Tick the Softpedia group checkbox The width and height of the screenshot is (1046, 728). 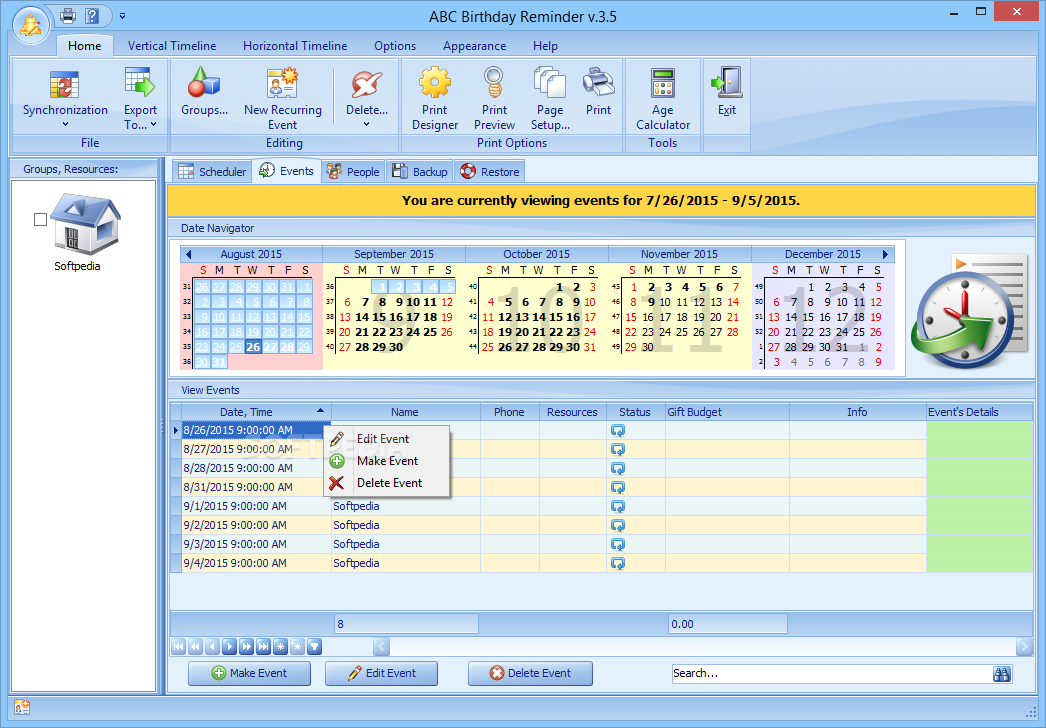click(40, 219)
